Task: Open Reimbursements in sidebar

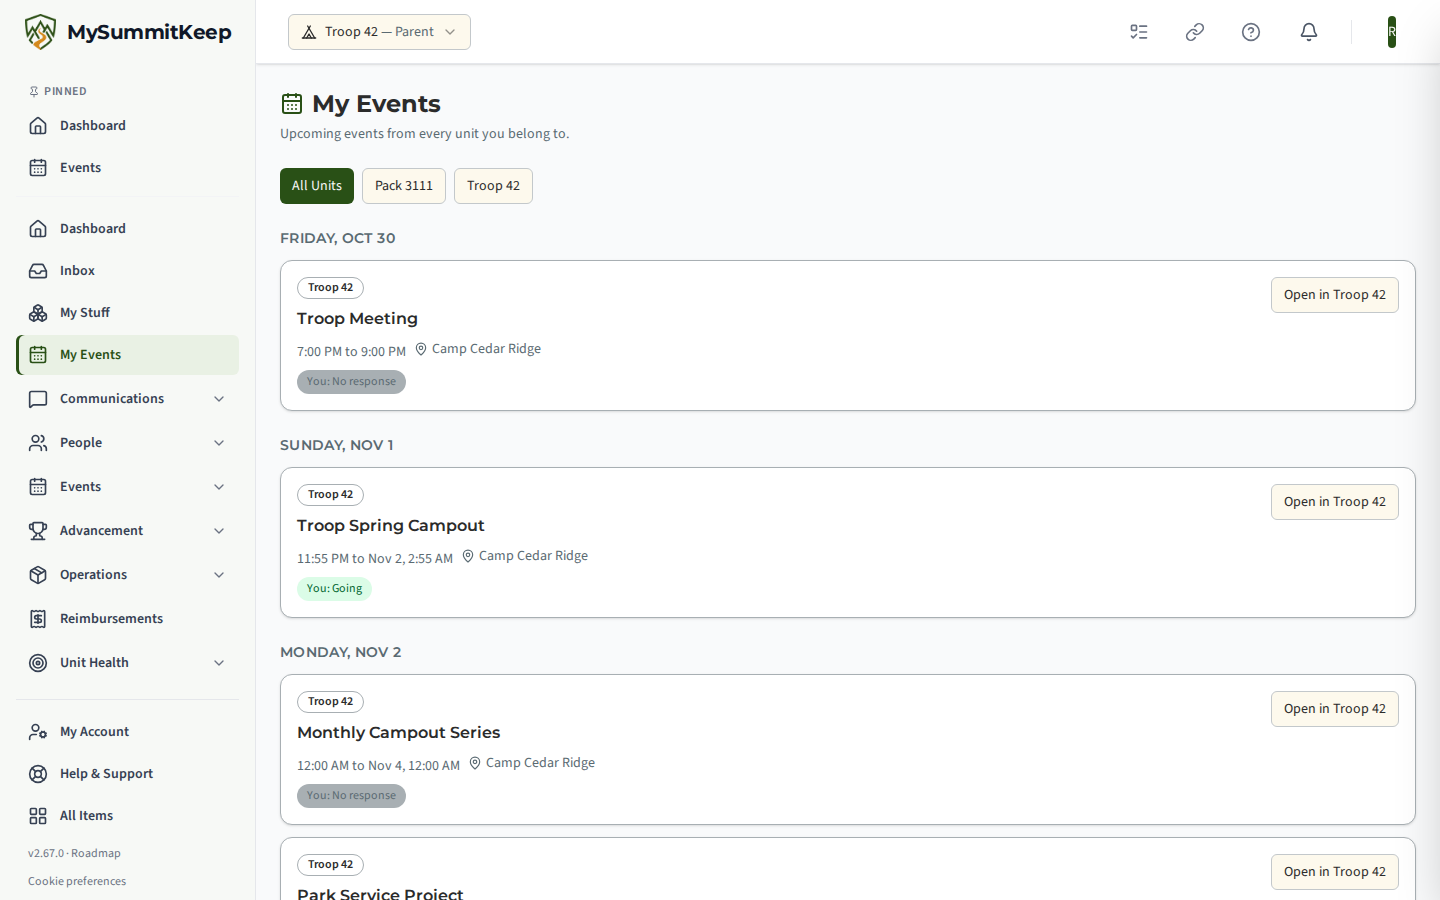Action: [x=127, y=619]
